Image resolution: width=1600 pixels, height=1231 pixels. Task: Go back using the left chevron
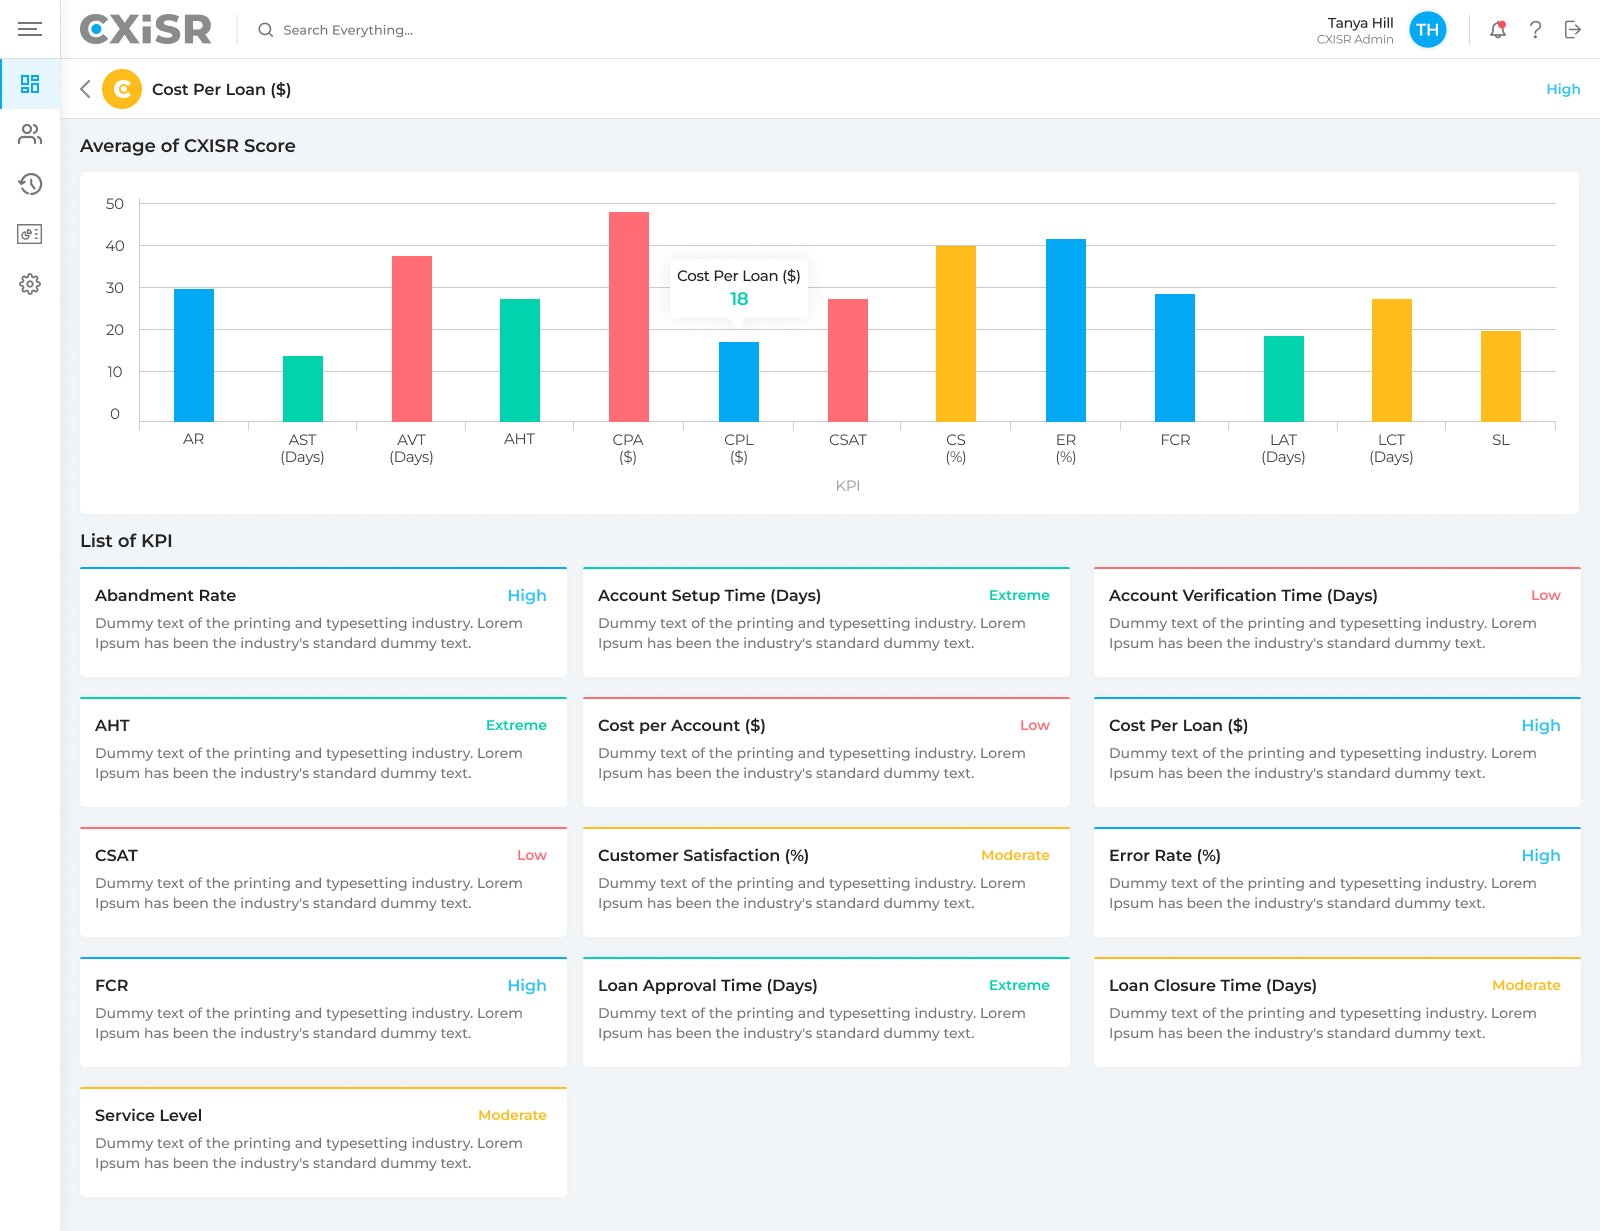86,89
